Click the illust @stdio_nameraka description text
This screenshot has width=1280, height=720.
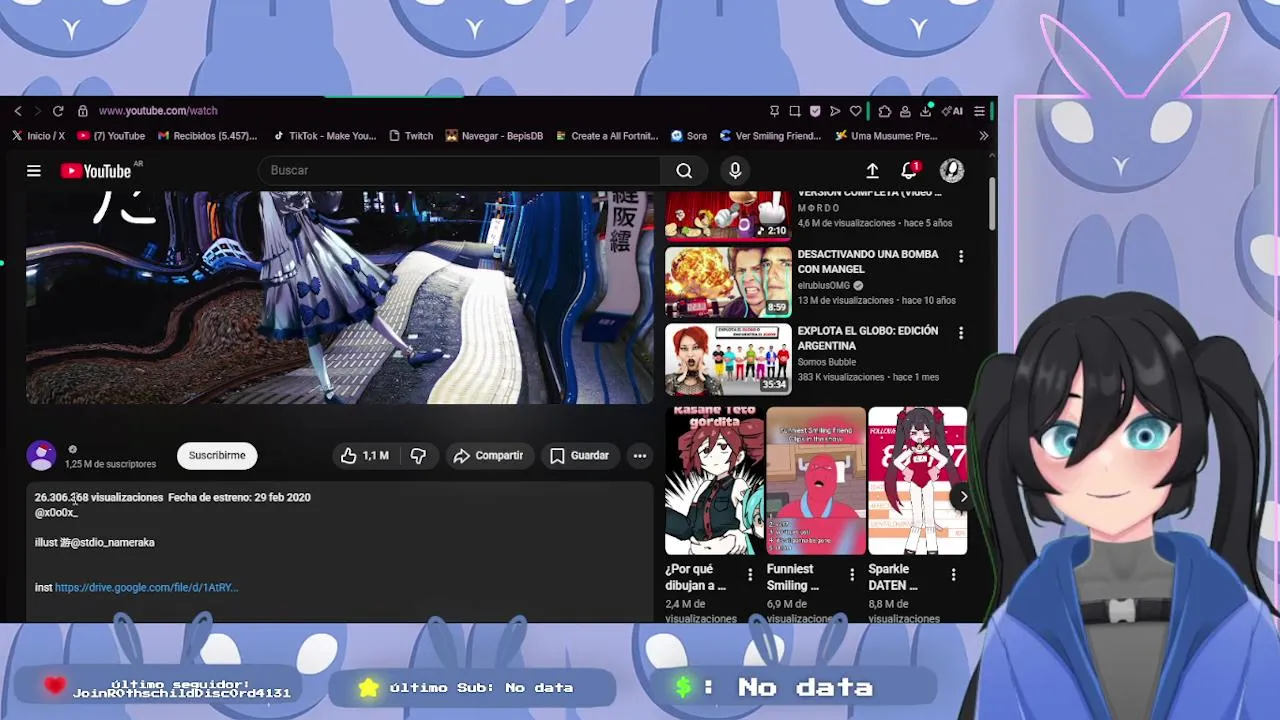[x=94, y=543]
